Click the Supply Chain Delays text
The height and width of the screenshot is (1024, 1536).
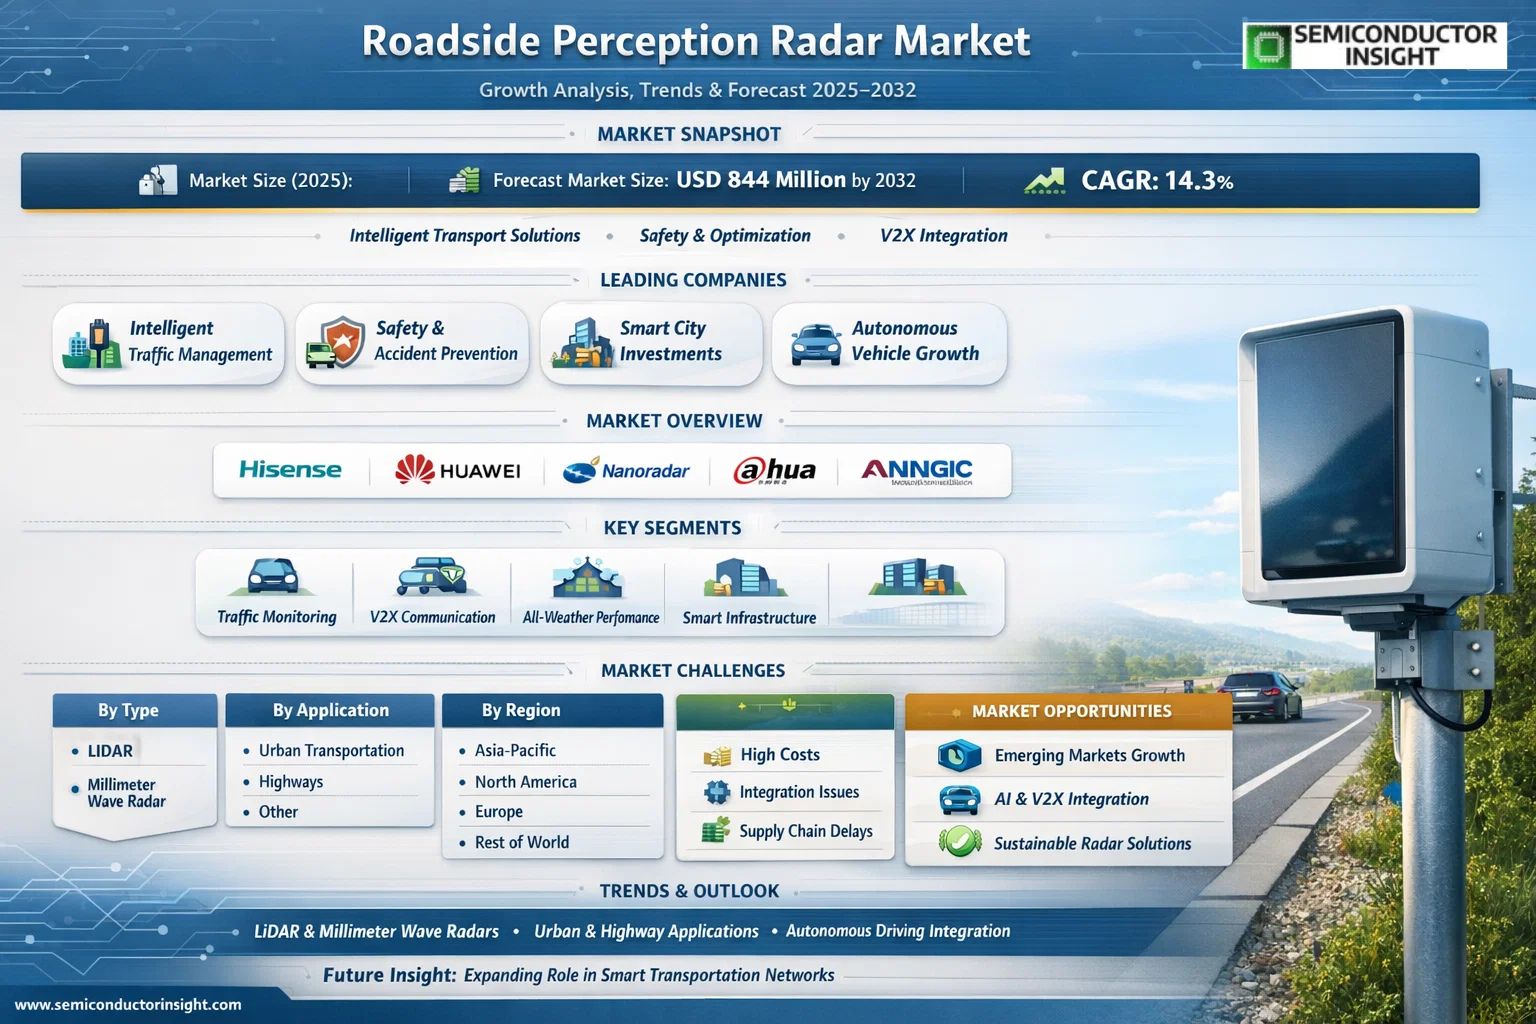tap(806, 831)
